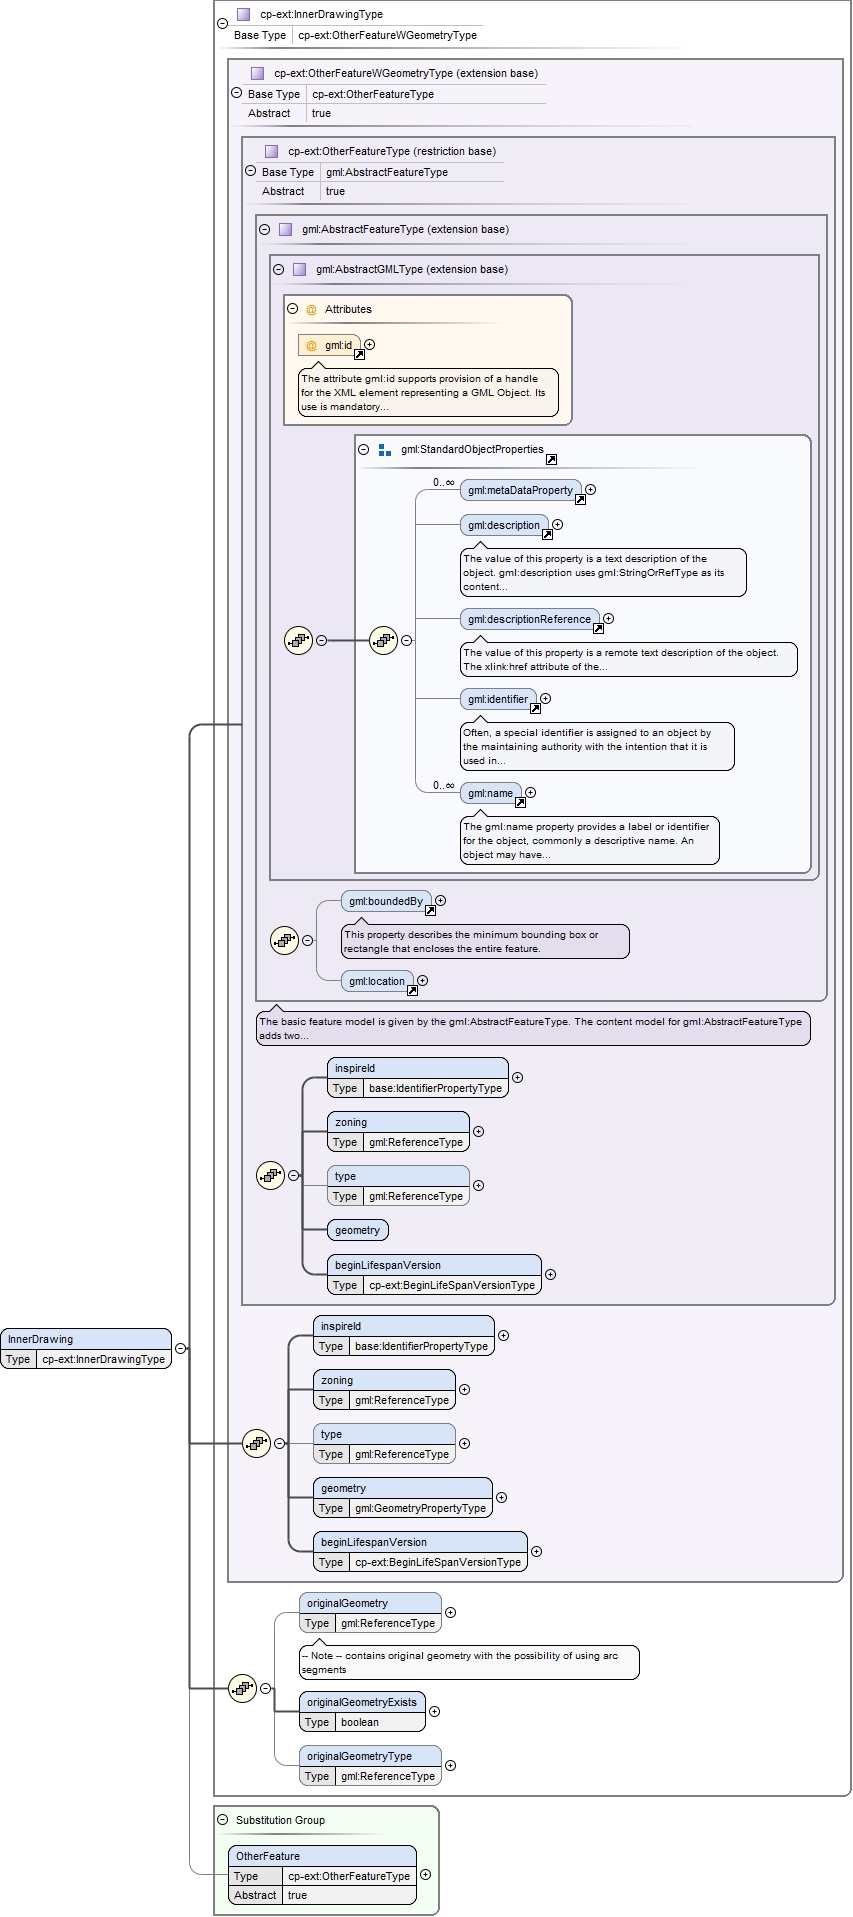The width and height of the screenshot is (853, 1917).
Task: Expand the gml:metaDataProperty element
Action: tap(591, 490)
